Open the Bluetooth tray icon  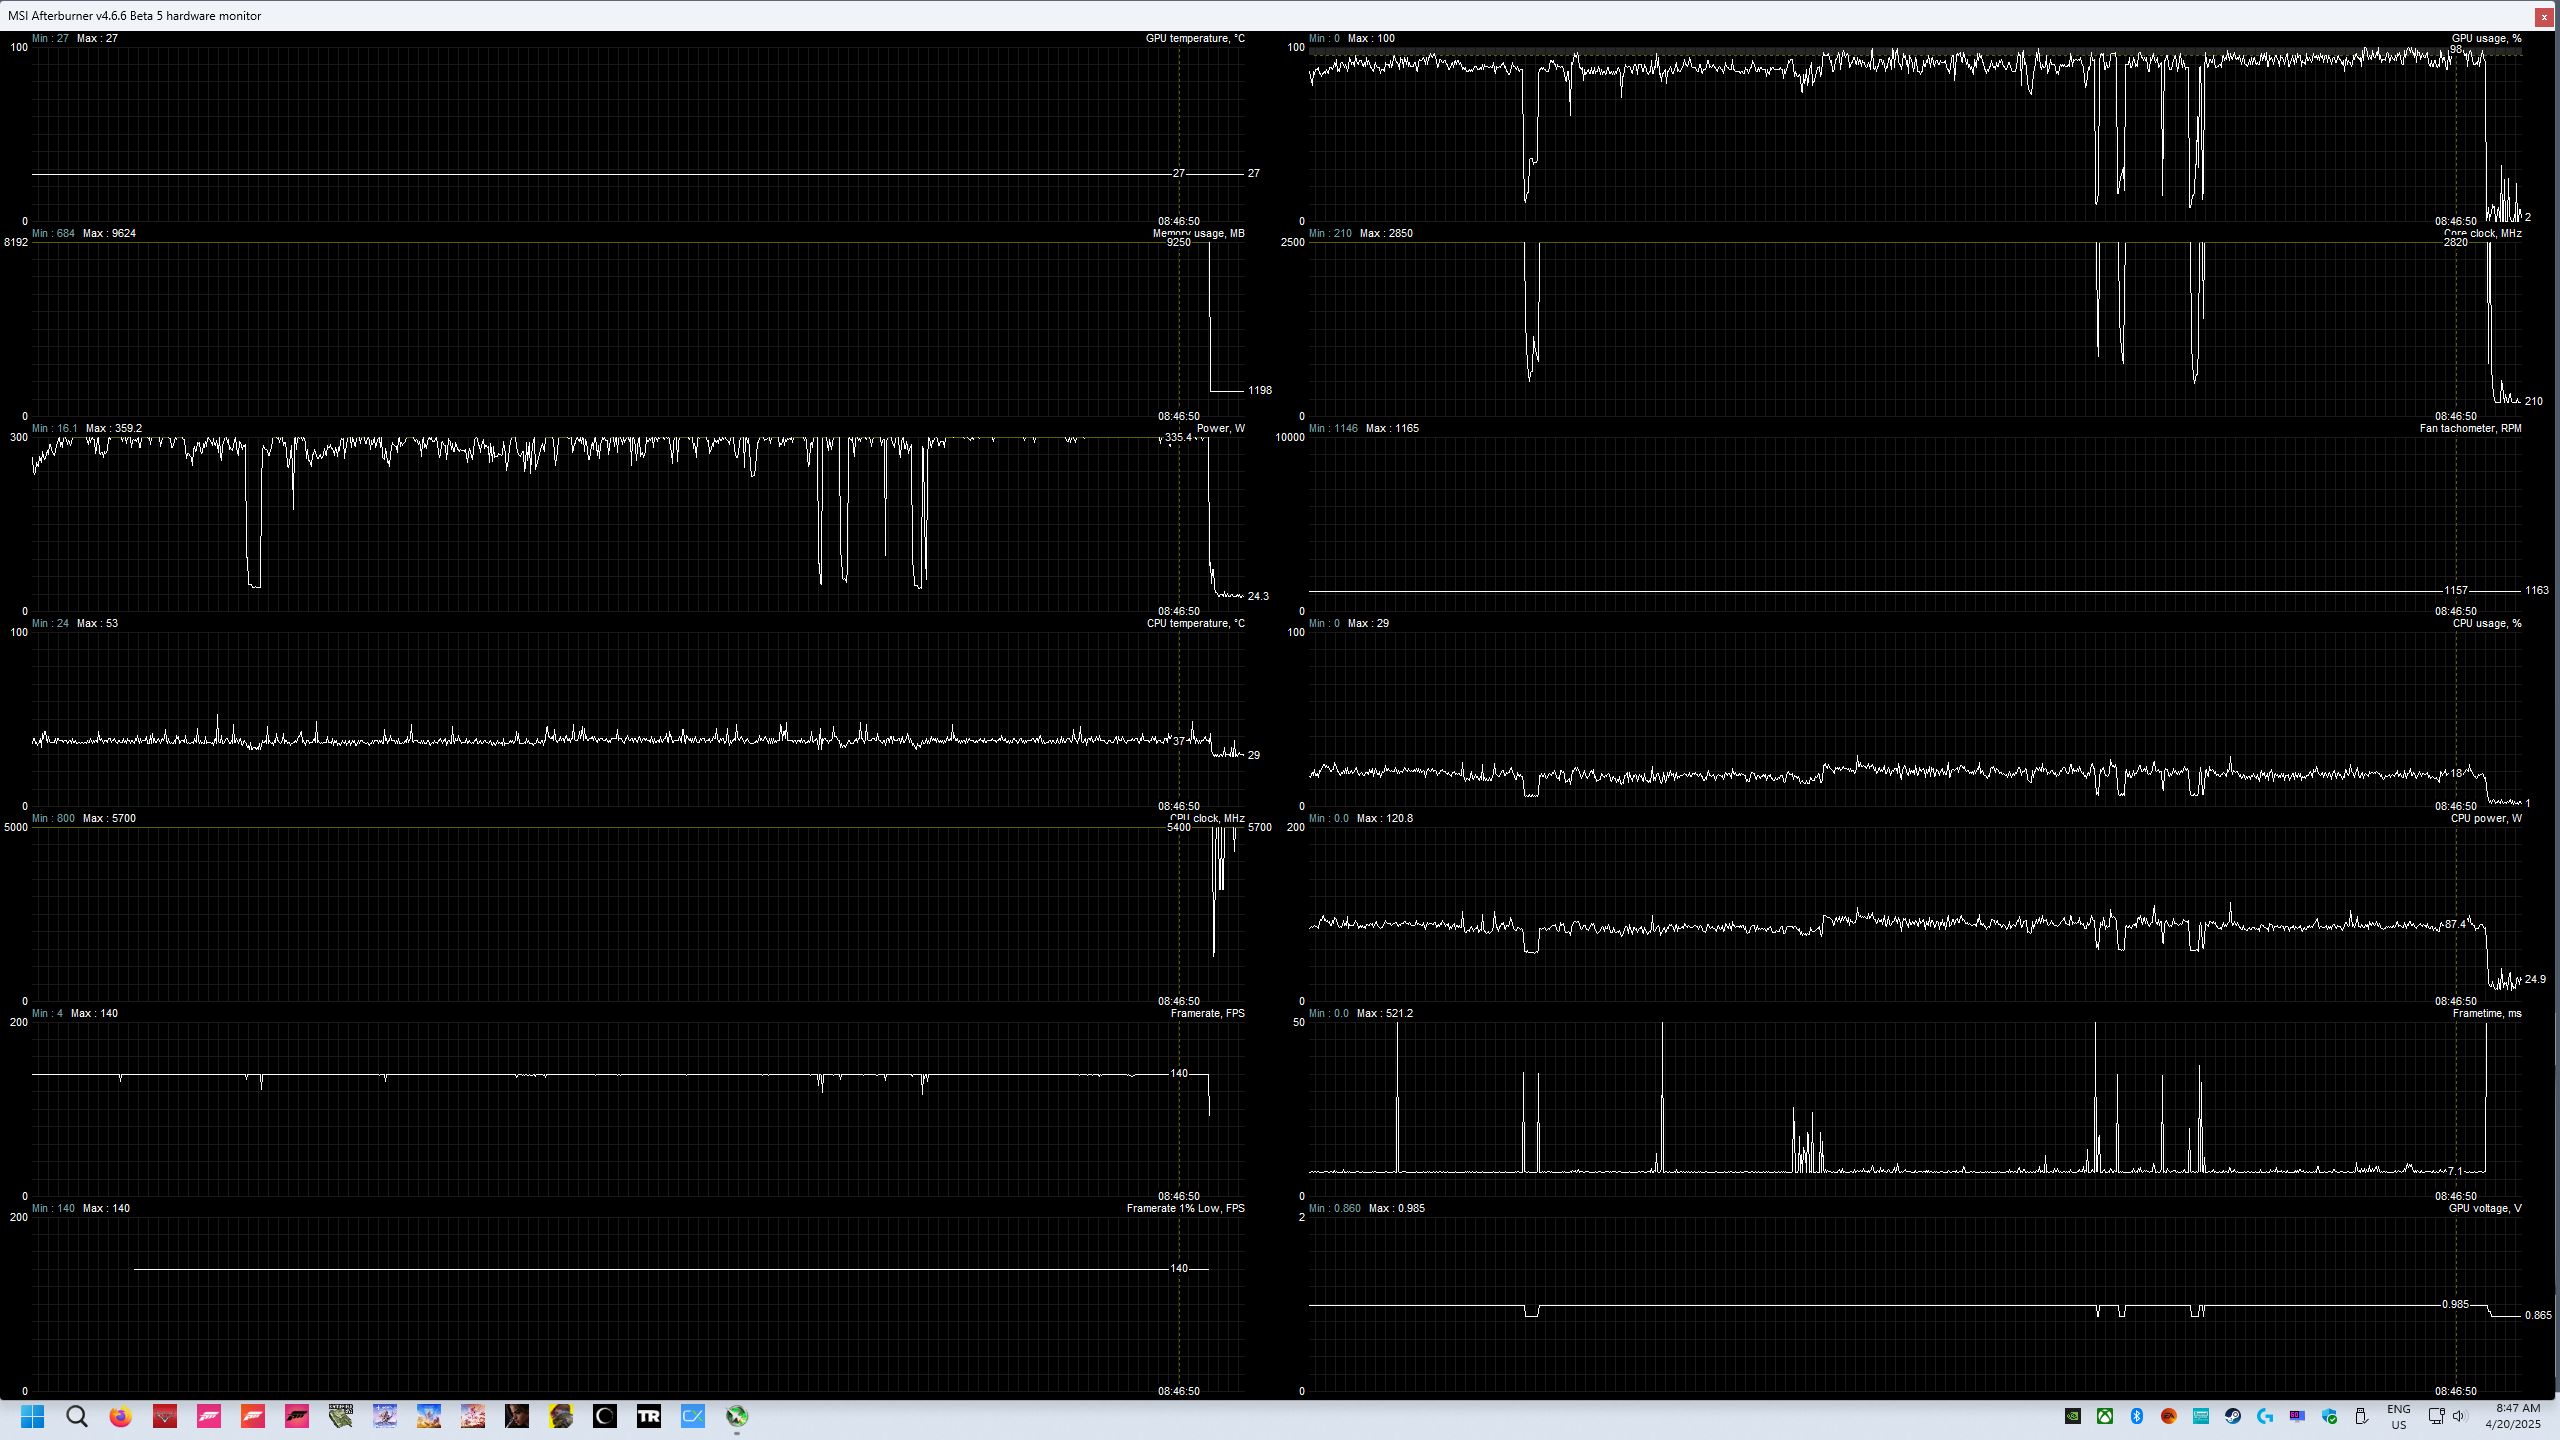point(2137,1416)
